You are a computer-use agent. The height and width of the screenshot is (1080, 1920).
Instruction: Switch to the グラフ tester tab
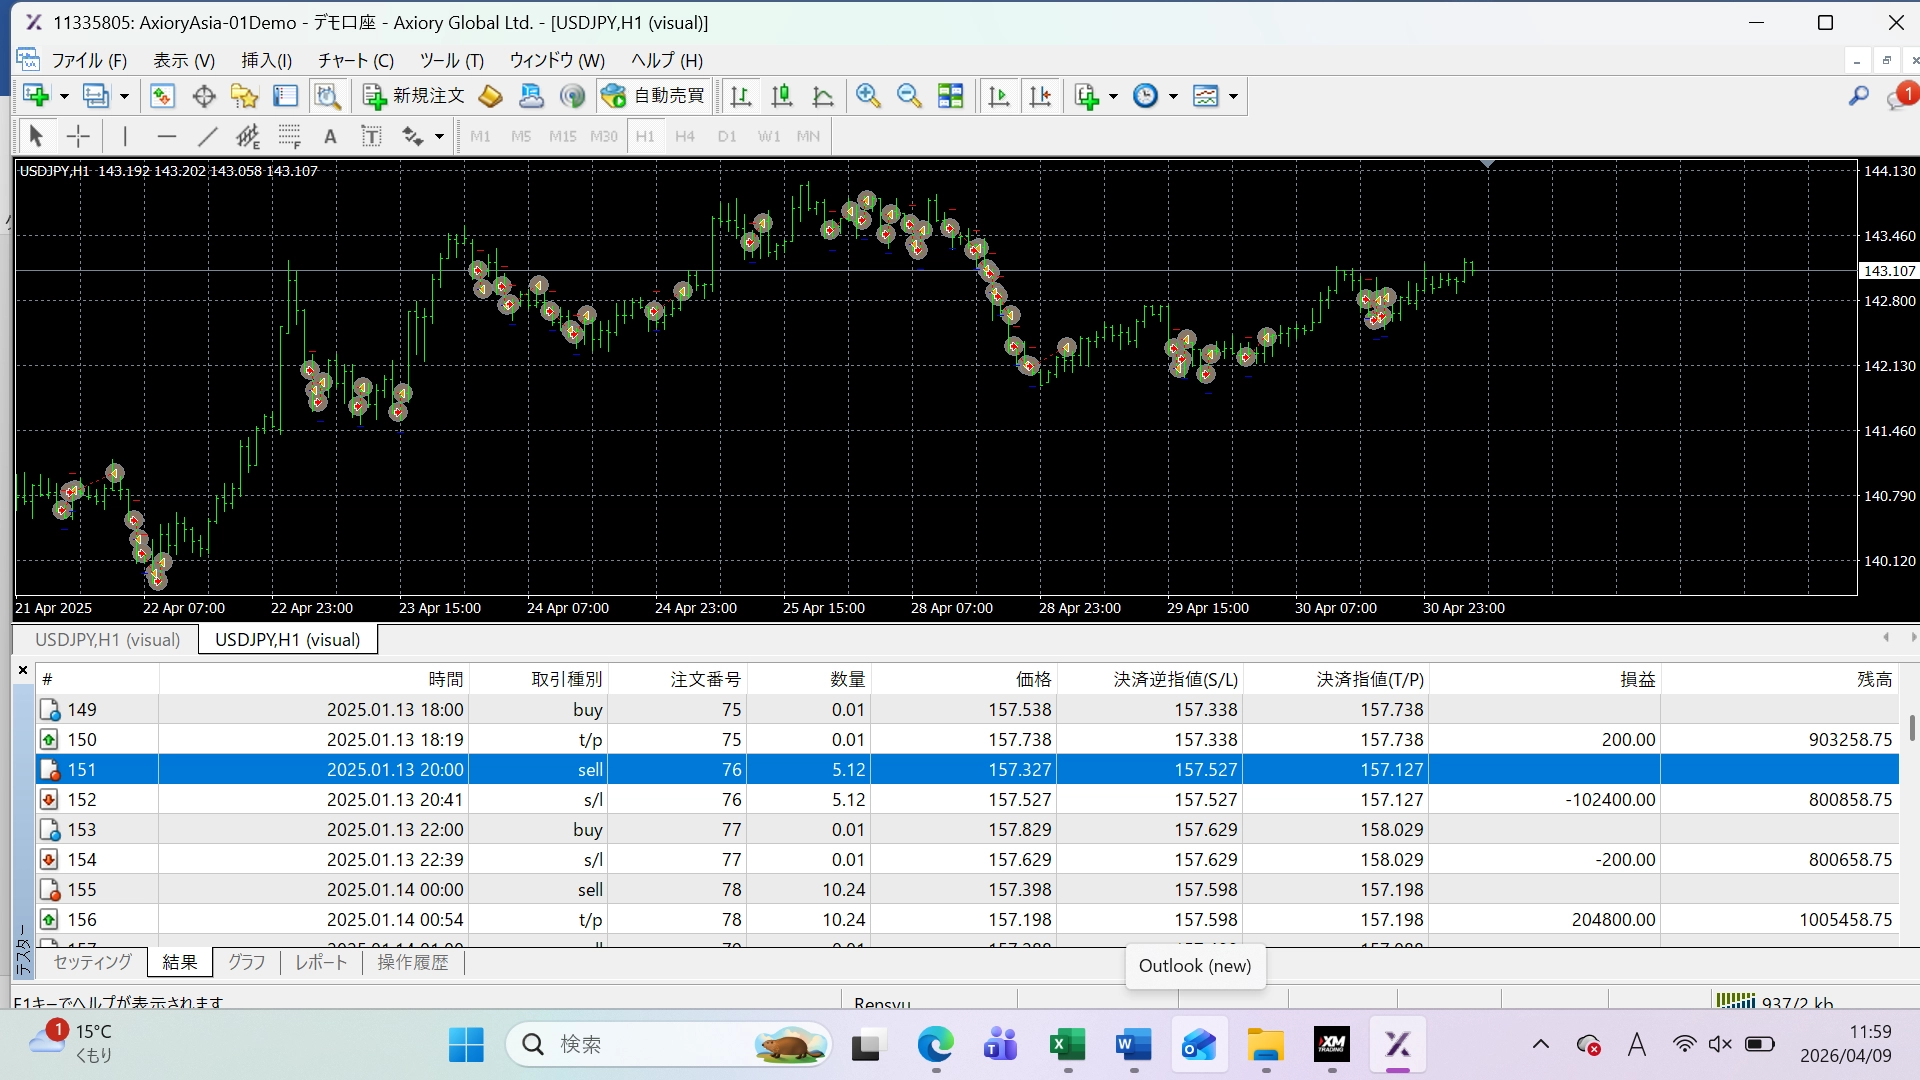click(x=246, y=962)
